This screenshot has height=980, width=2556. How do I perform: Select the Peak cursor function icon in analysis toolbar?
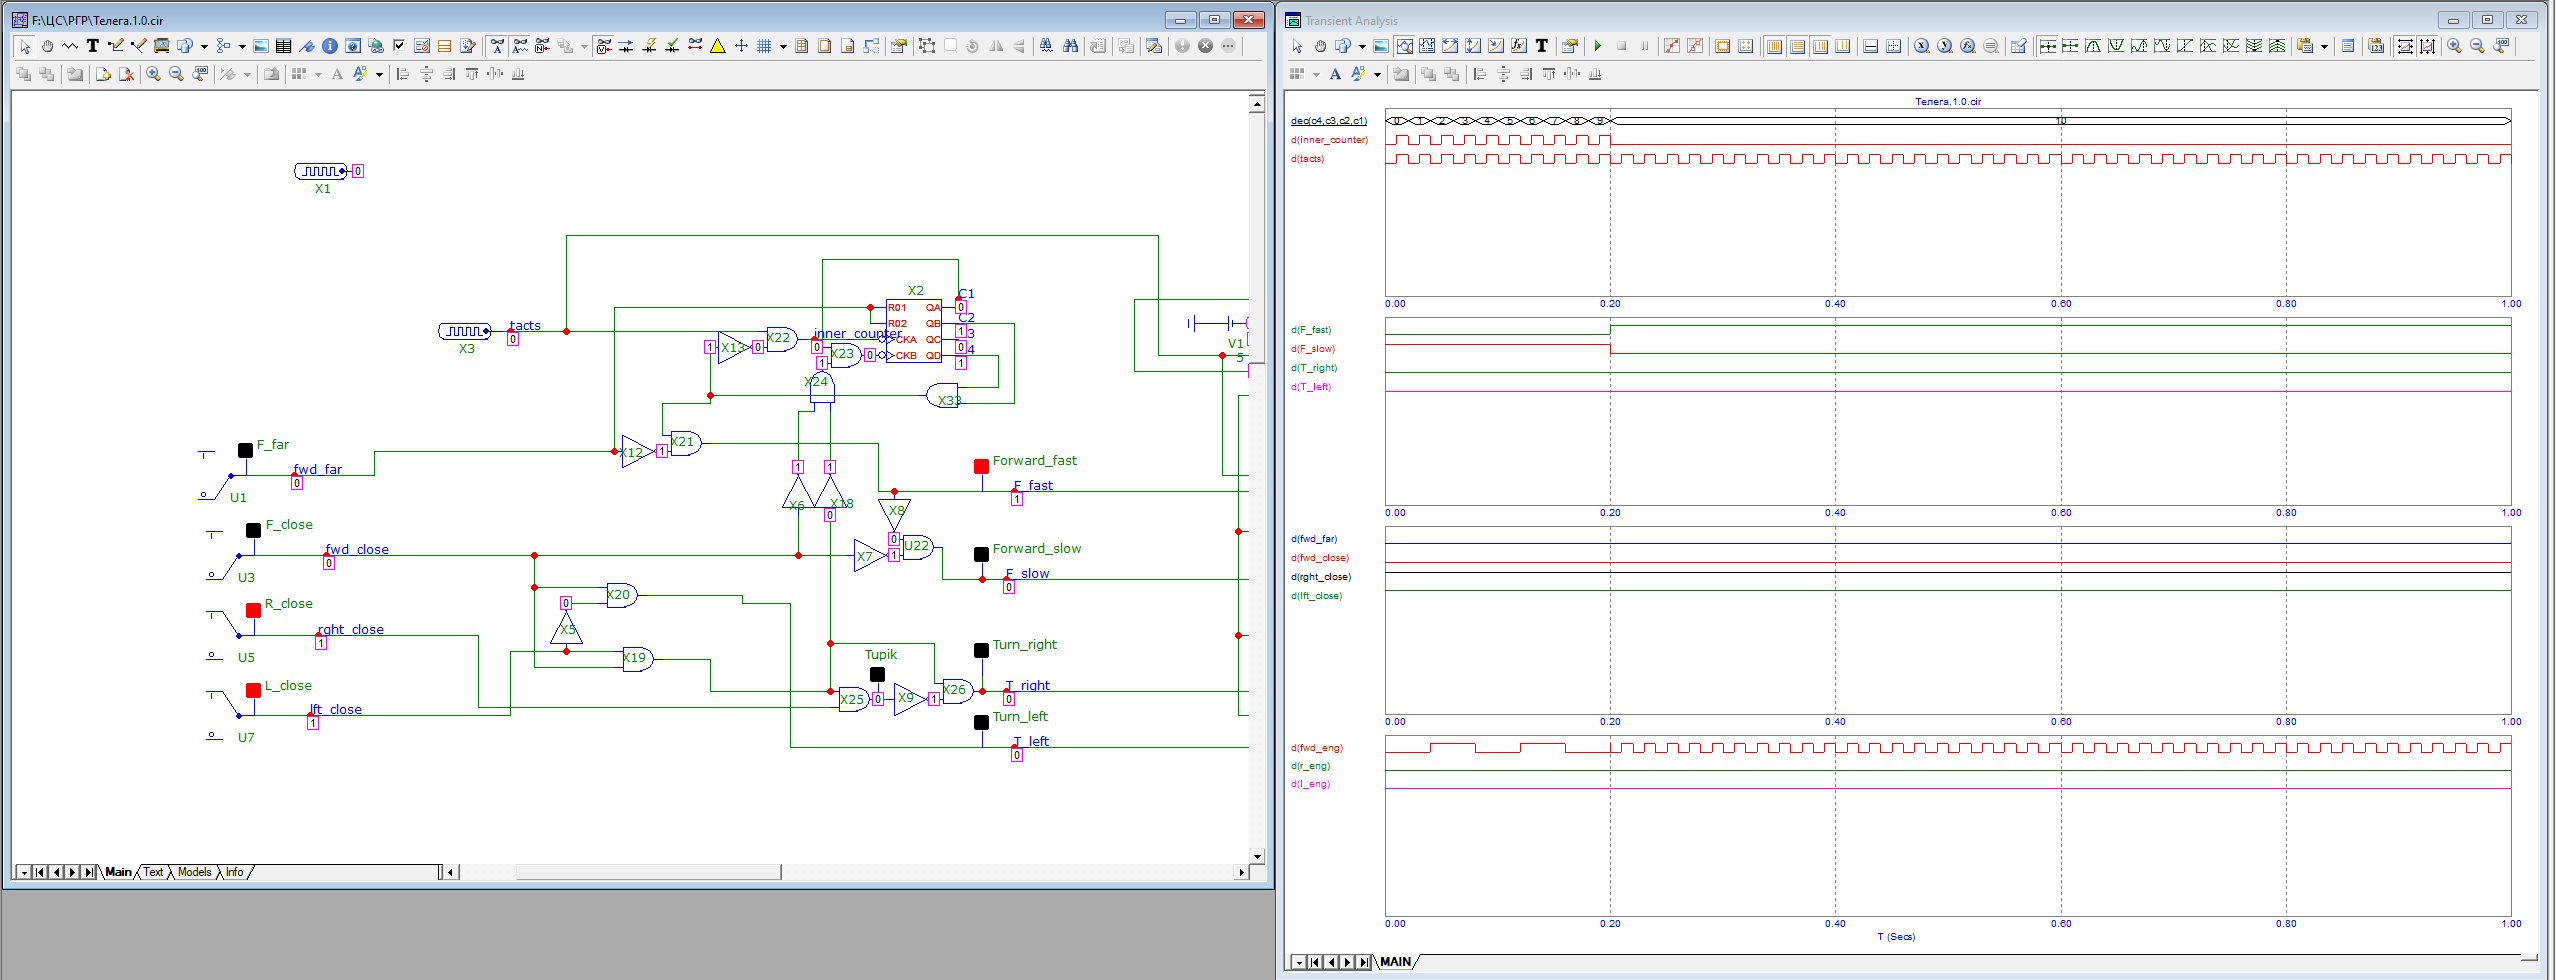point(2093,46)
